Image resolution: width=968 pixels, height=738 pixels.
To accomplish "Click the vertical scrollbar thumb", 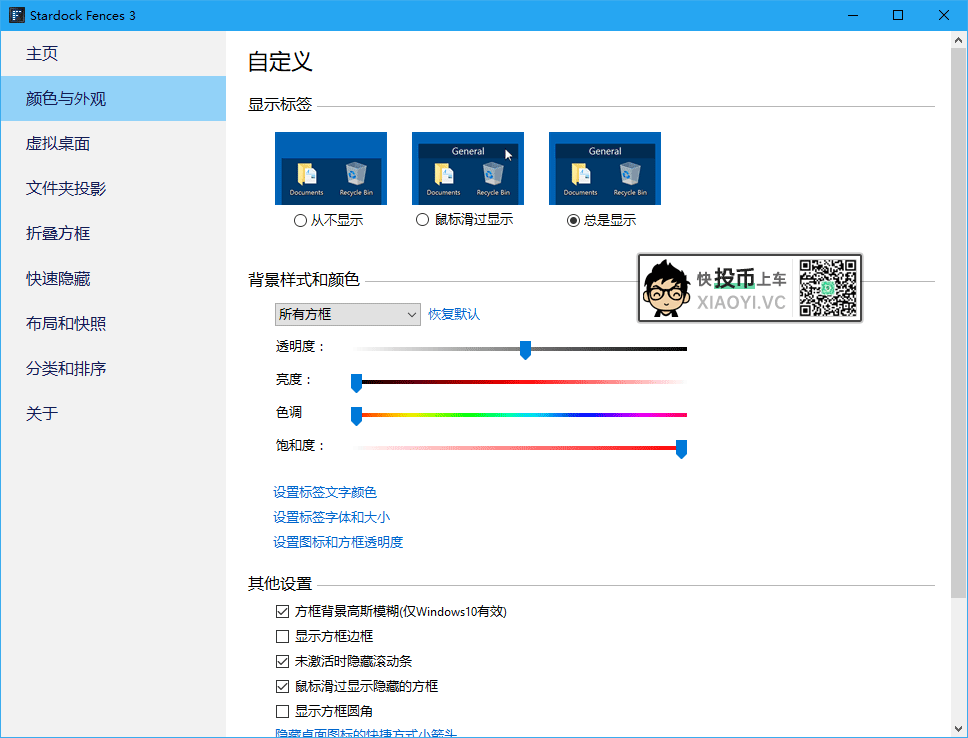I will [x=958, y=324].
